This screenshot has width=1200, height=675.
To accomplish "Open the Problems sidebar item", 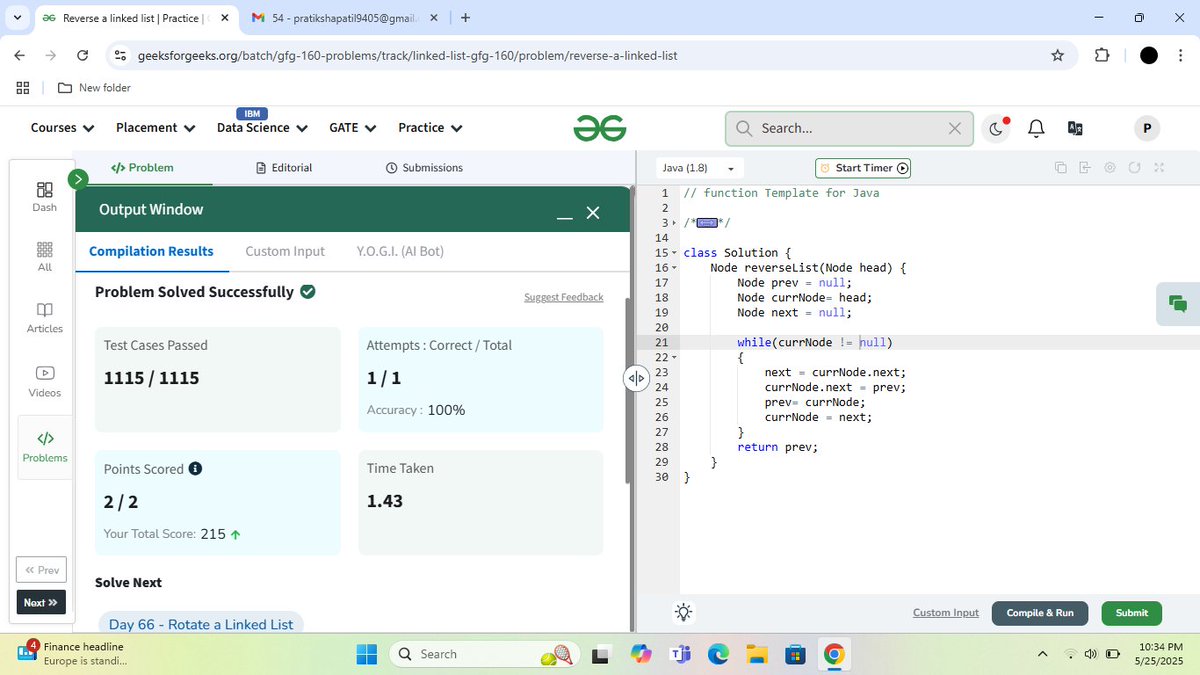I will click(45, 447).
